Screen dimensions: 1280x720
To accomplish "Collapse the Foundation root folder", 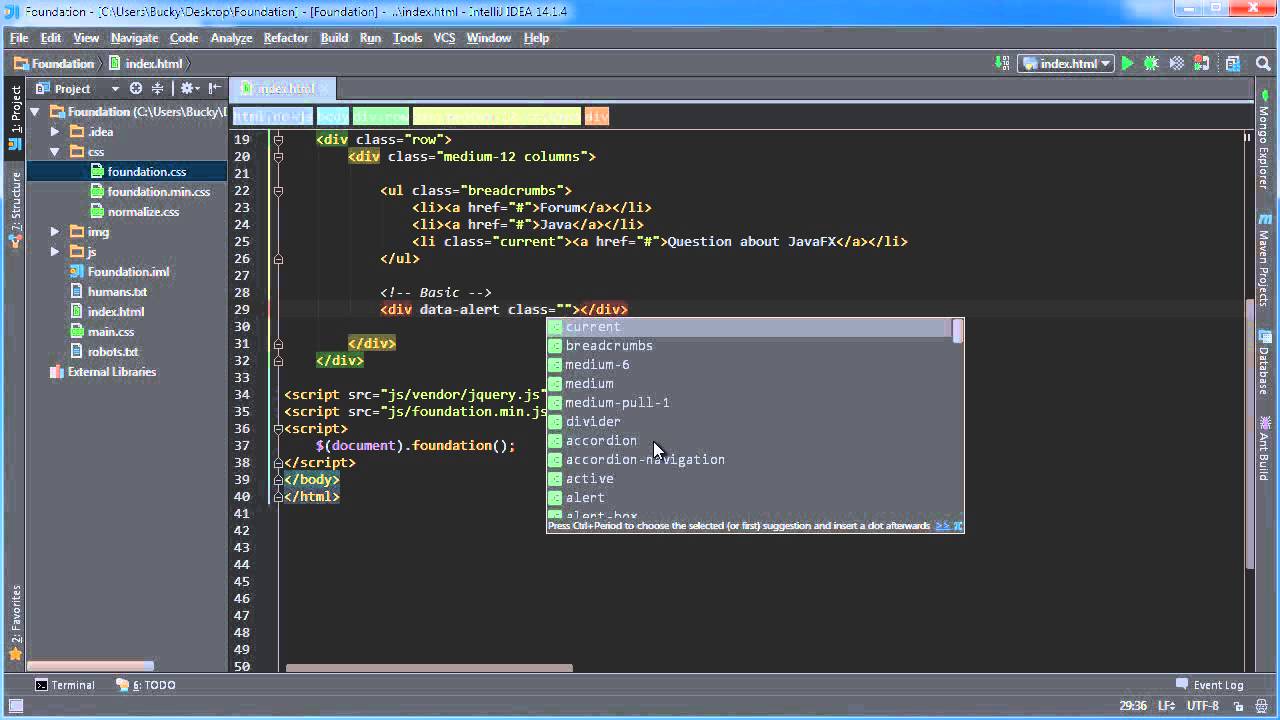I will 35,112.
